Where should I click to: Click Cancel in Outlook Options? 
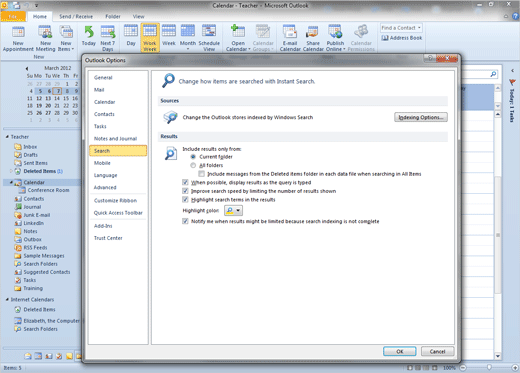437,351
